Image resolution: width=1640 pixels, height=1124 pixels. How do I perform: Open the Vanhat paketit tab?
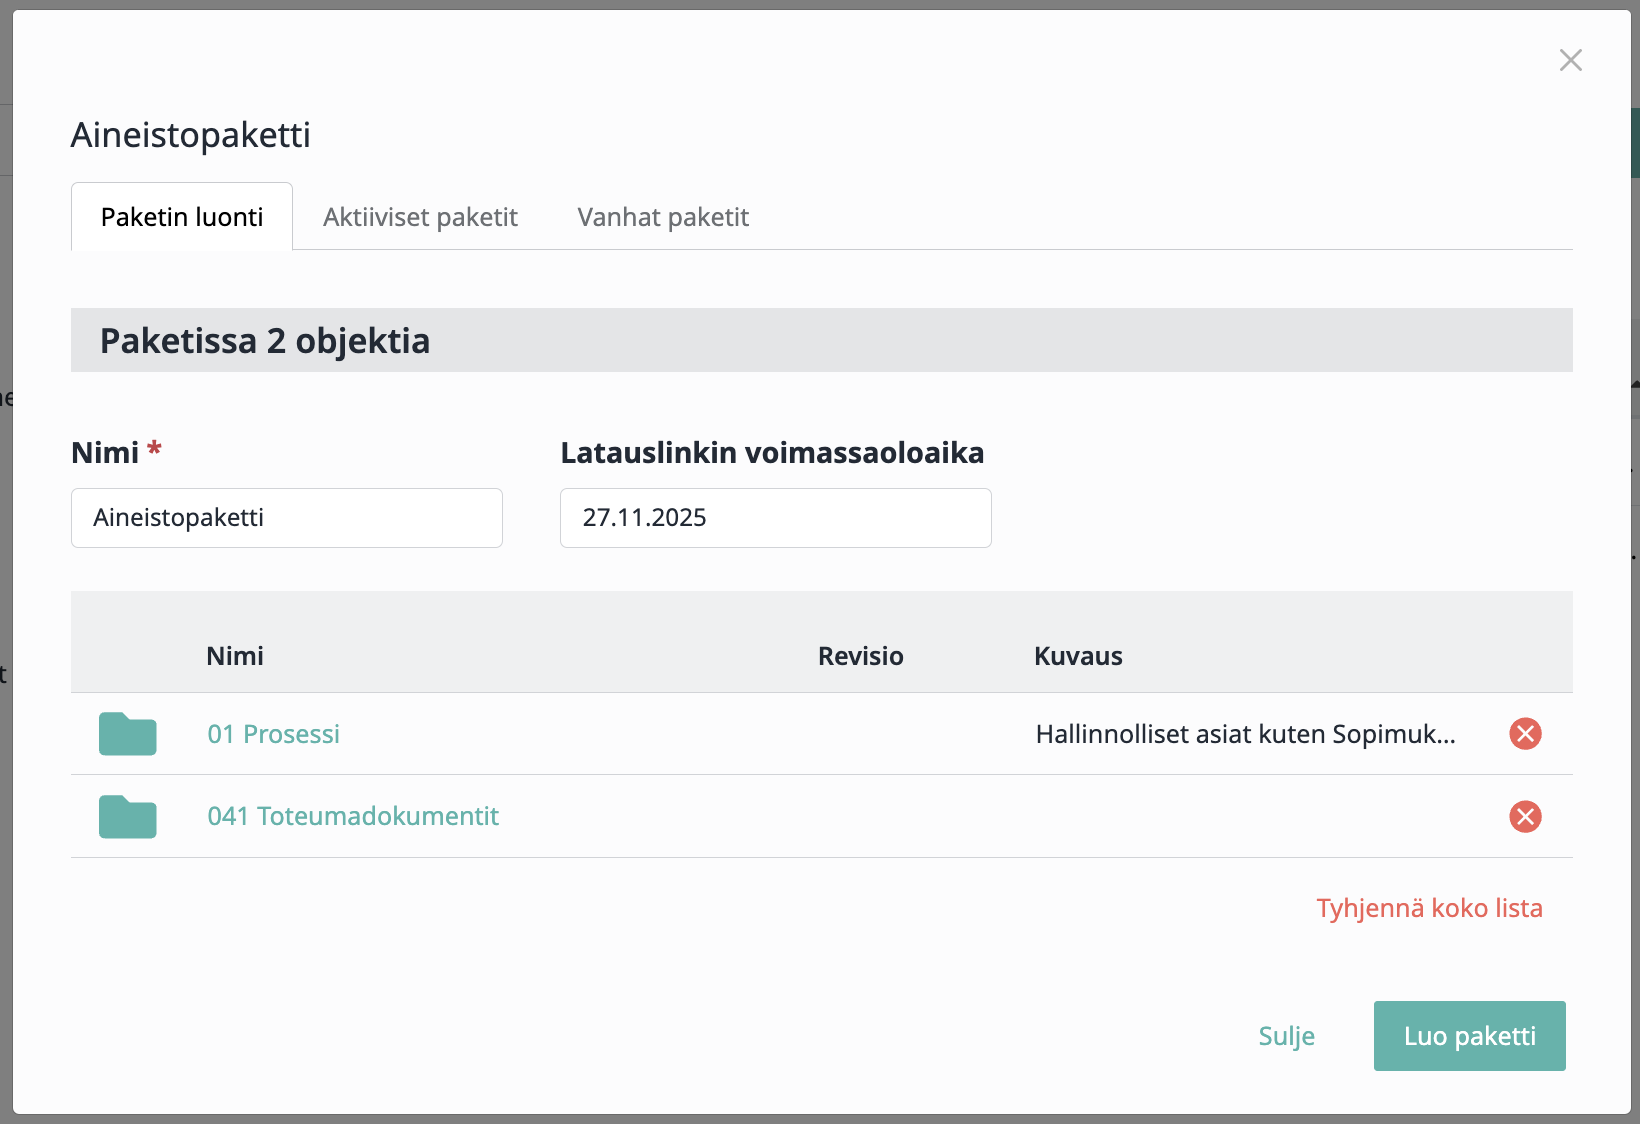click(663, 217)
